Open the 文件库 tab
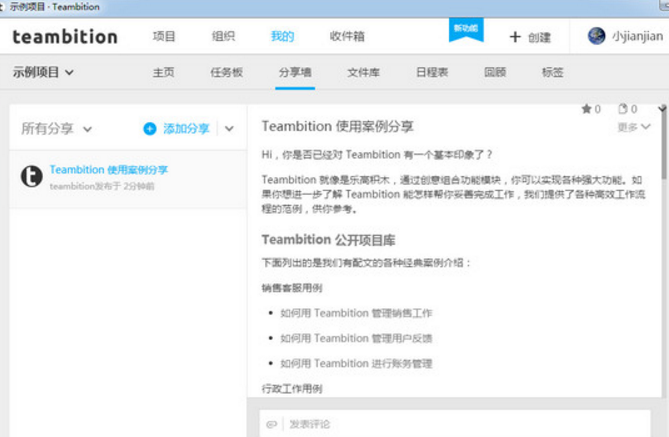The image size is (669, 437). tap(363, 72)
